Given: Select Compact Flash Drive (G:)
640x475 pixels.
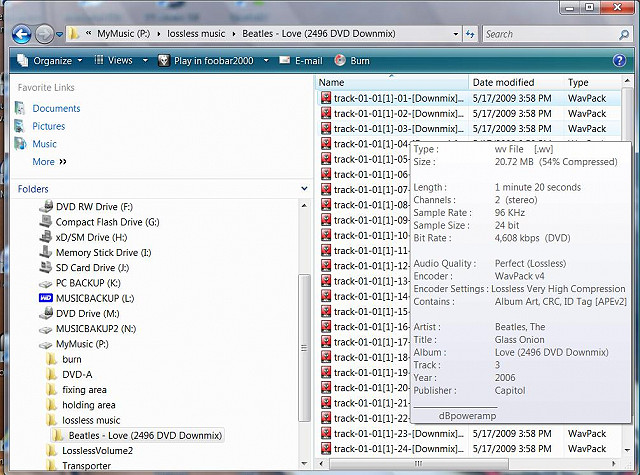Looking at the screenshot, I should pos(107,222).
